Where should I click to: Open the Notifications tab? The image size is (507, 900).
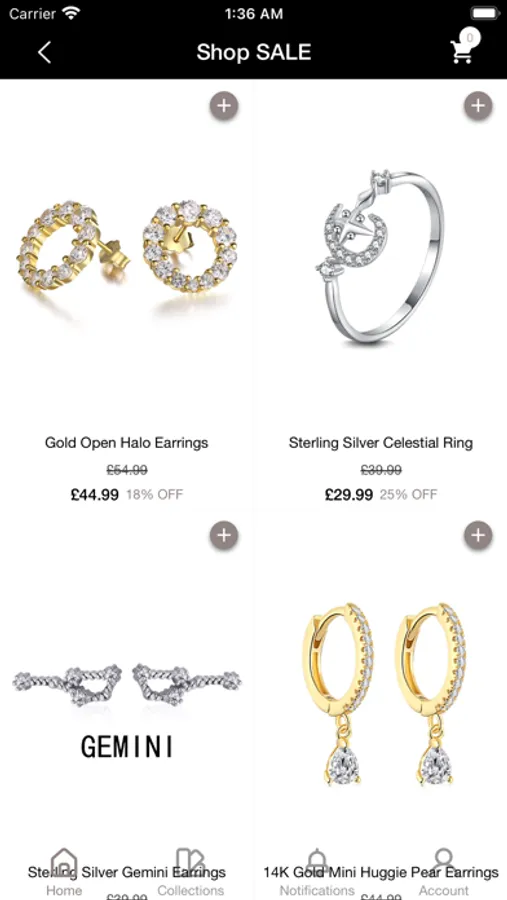317,872
